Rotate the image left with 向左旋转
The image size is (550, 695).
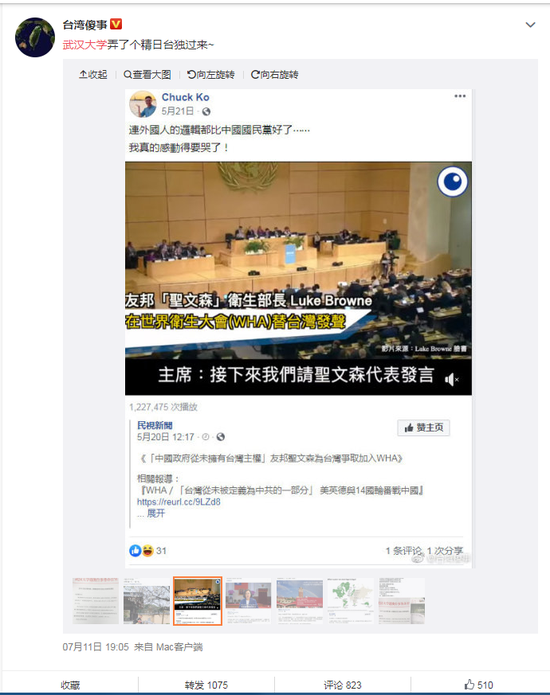(211, 74)
